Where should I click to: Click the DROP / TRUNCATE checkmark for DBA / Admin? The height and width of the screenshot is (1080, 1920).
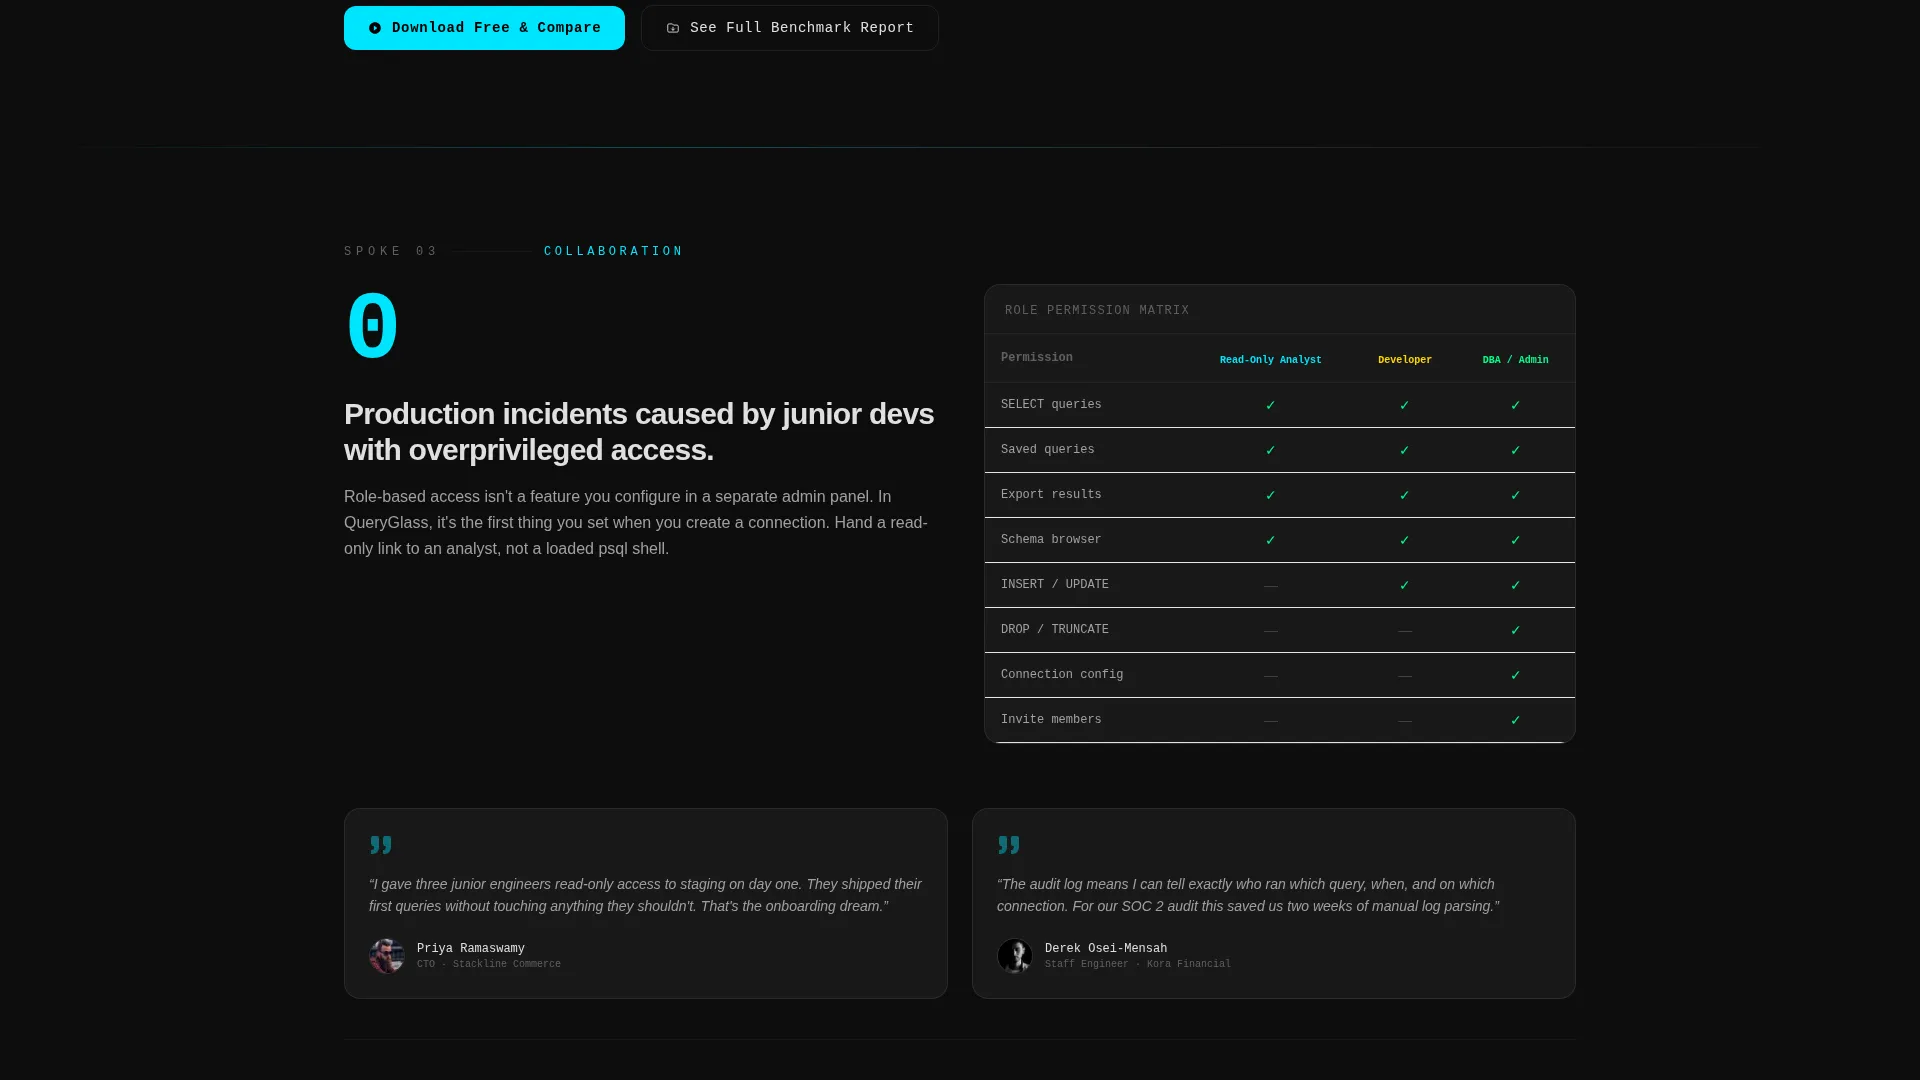pos(1515,630)
